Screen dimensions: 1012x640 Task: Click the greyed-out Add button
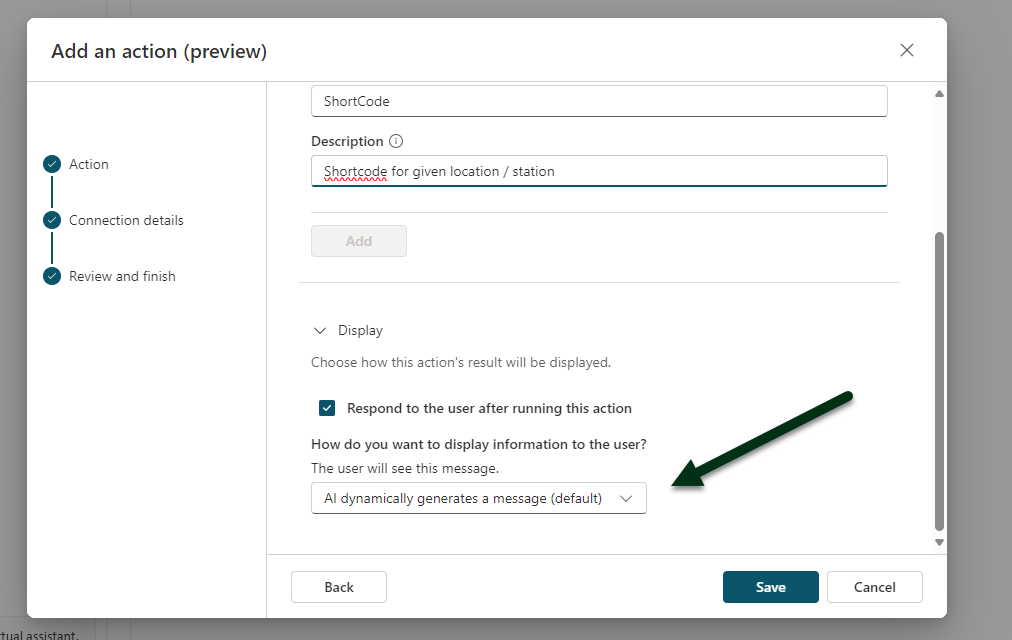tap(358, 241)
